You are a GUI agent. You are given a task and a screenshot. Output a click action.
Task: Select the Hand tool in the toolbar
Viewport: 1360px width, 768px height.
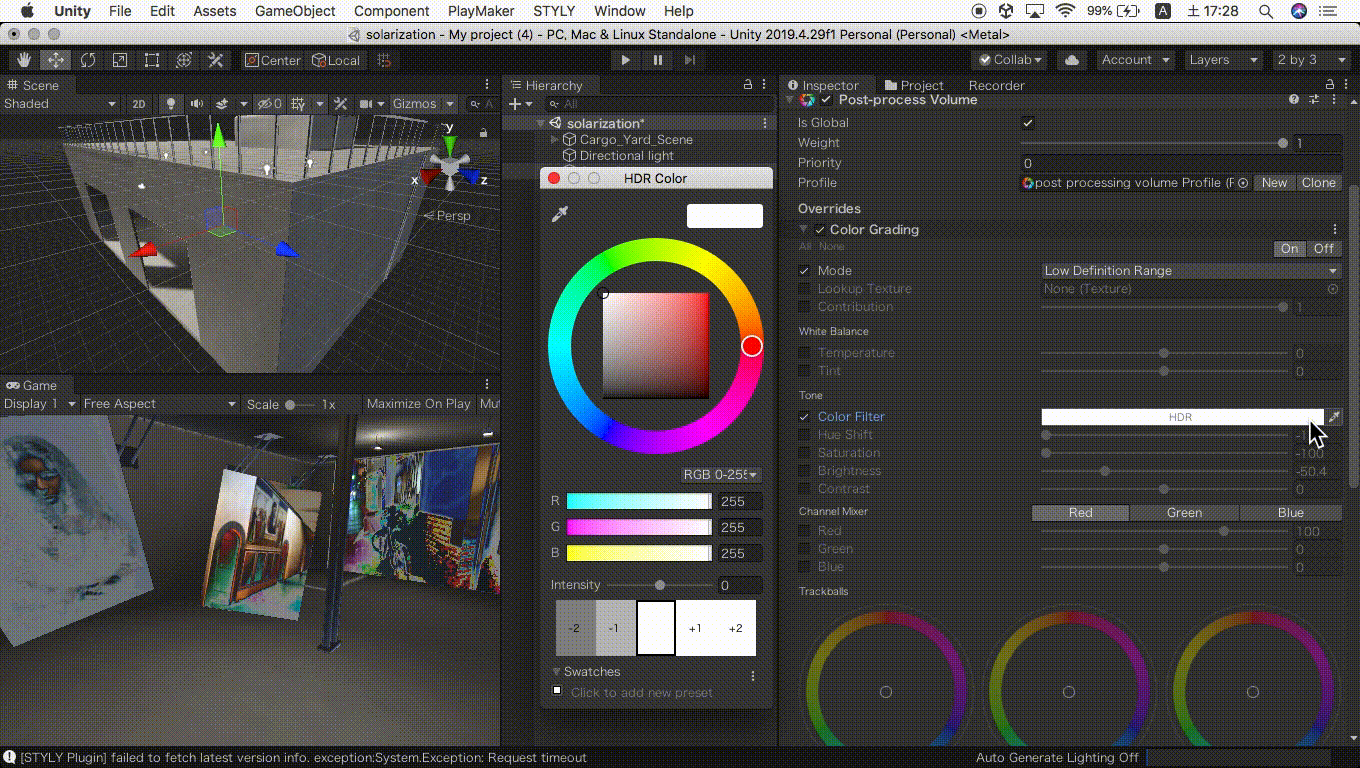[23, 60]
